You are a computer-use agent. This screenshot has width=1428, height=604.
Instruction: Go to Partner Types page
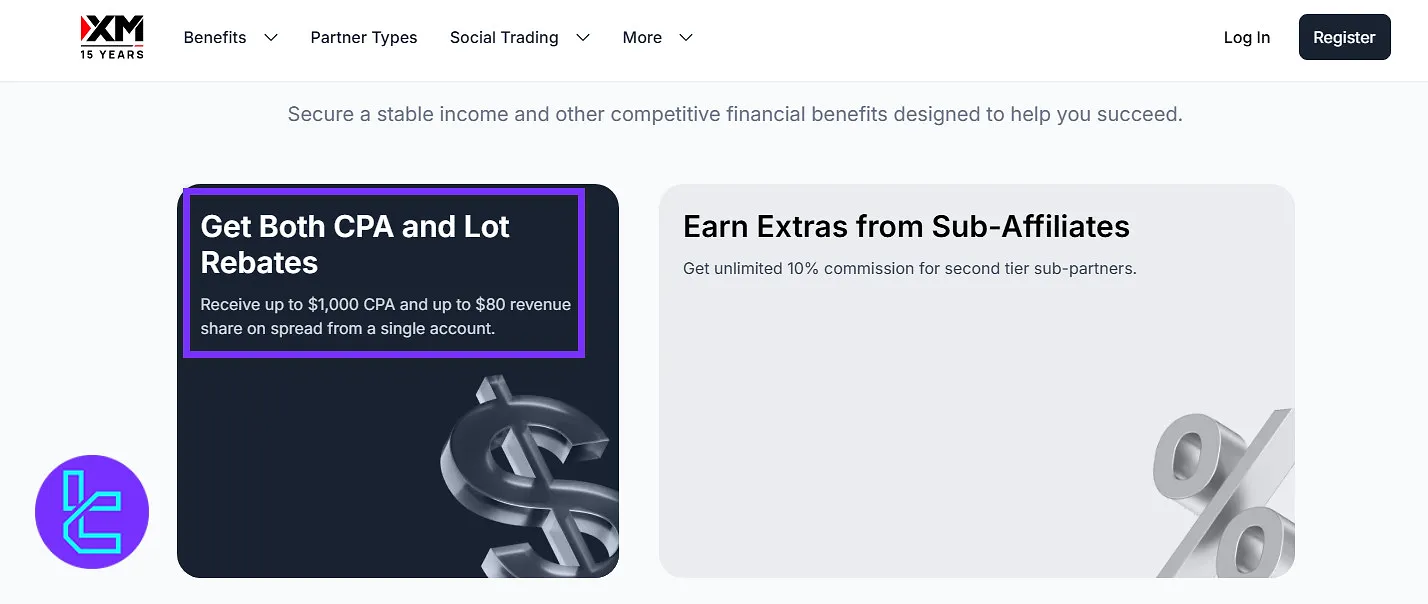(364, 38)
